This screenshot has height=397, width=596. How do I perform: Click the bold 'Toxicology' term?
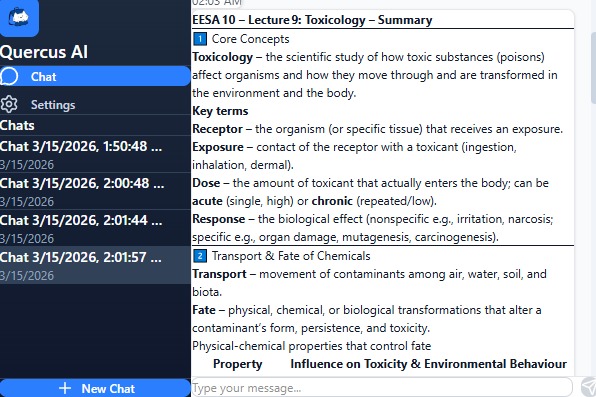(x=222, y=57)
